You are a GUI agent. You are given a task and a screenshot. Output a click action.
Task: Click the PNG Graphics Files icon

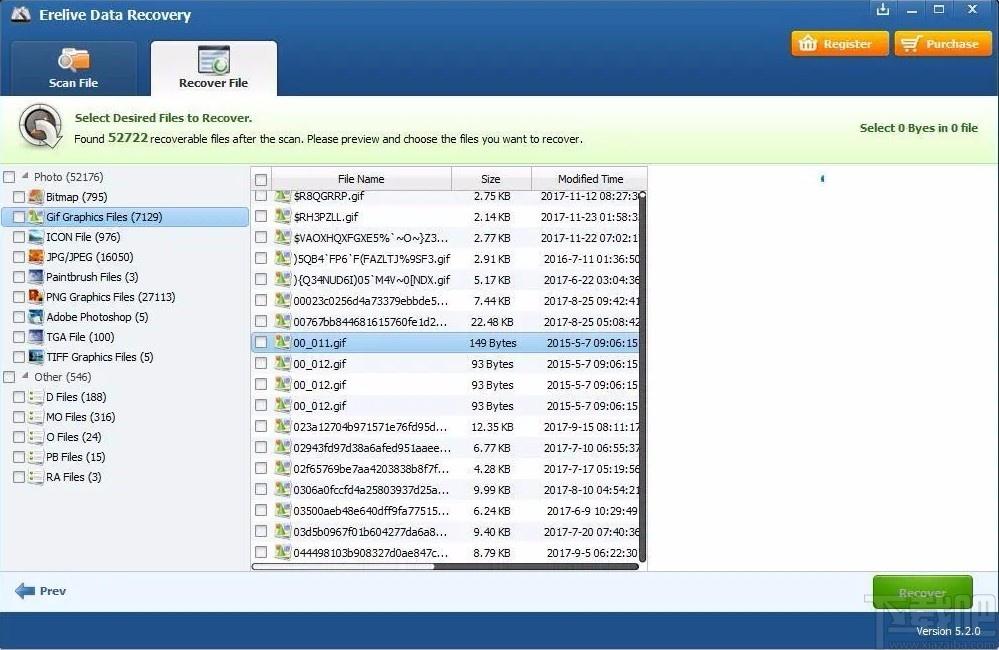(x=36, y=296)
